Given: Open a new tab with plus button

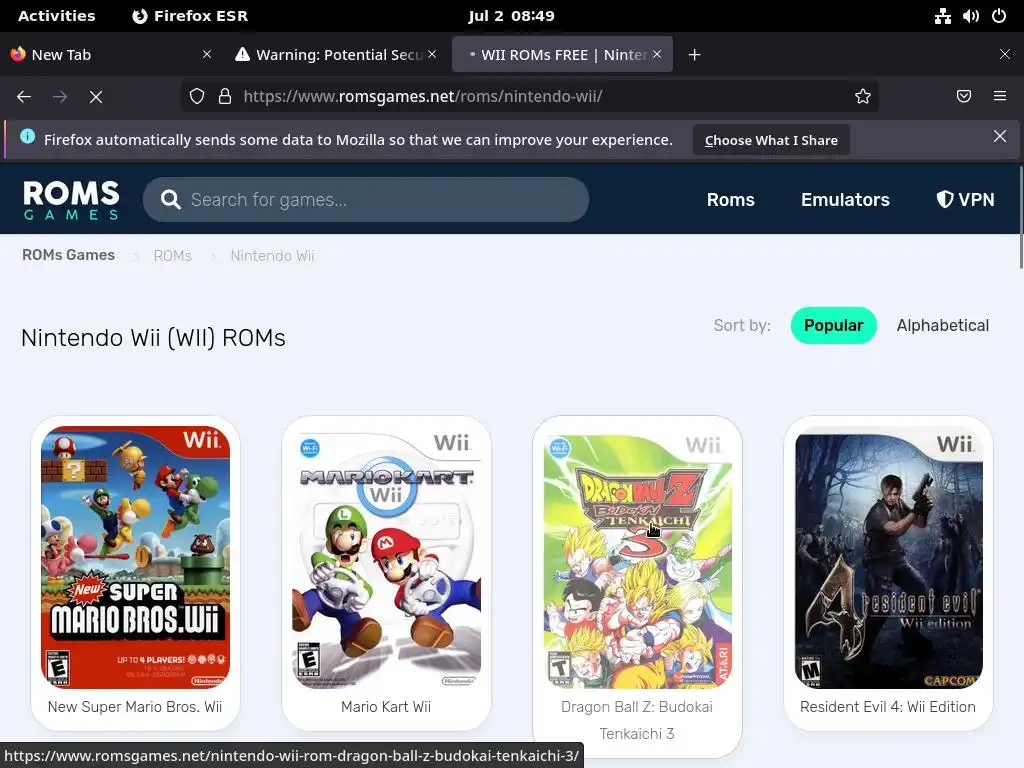Looking at the screenshot, I should pyautogui.click(x=695, y=55).
